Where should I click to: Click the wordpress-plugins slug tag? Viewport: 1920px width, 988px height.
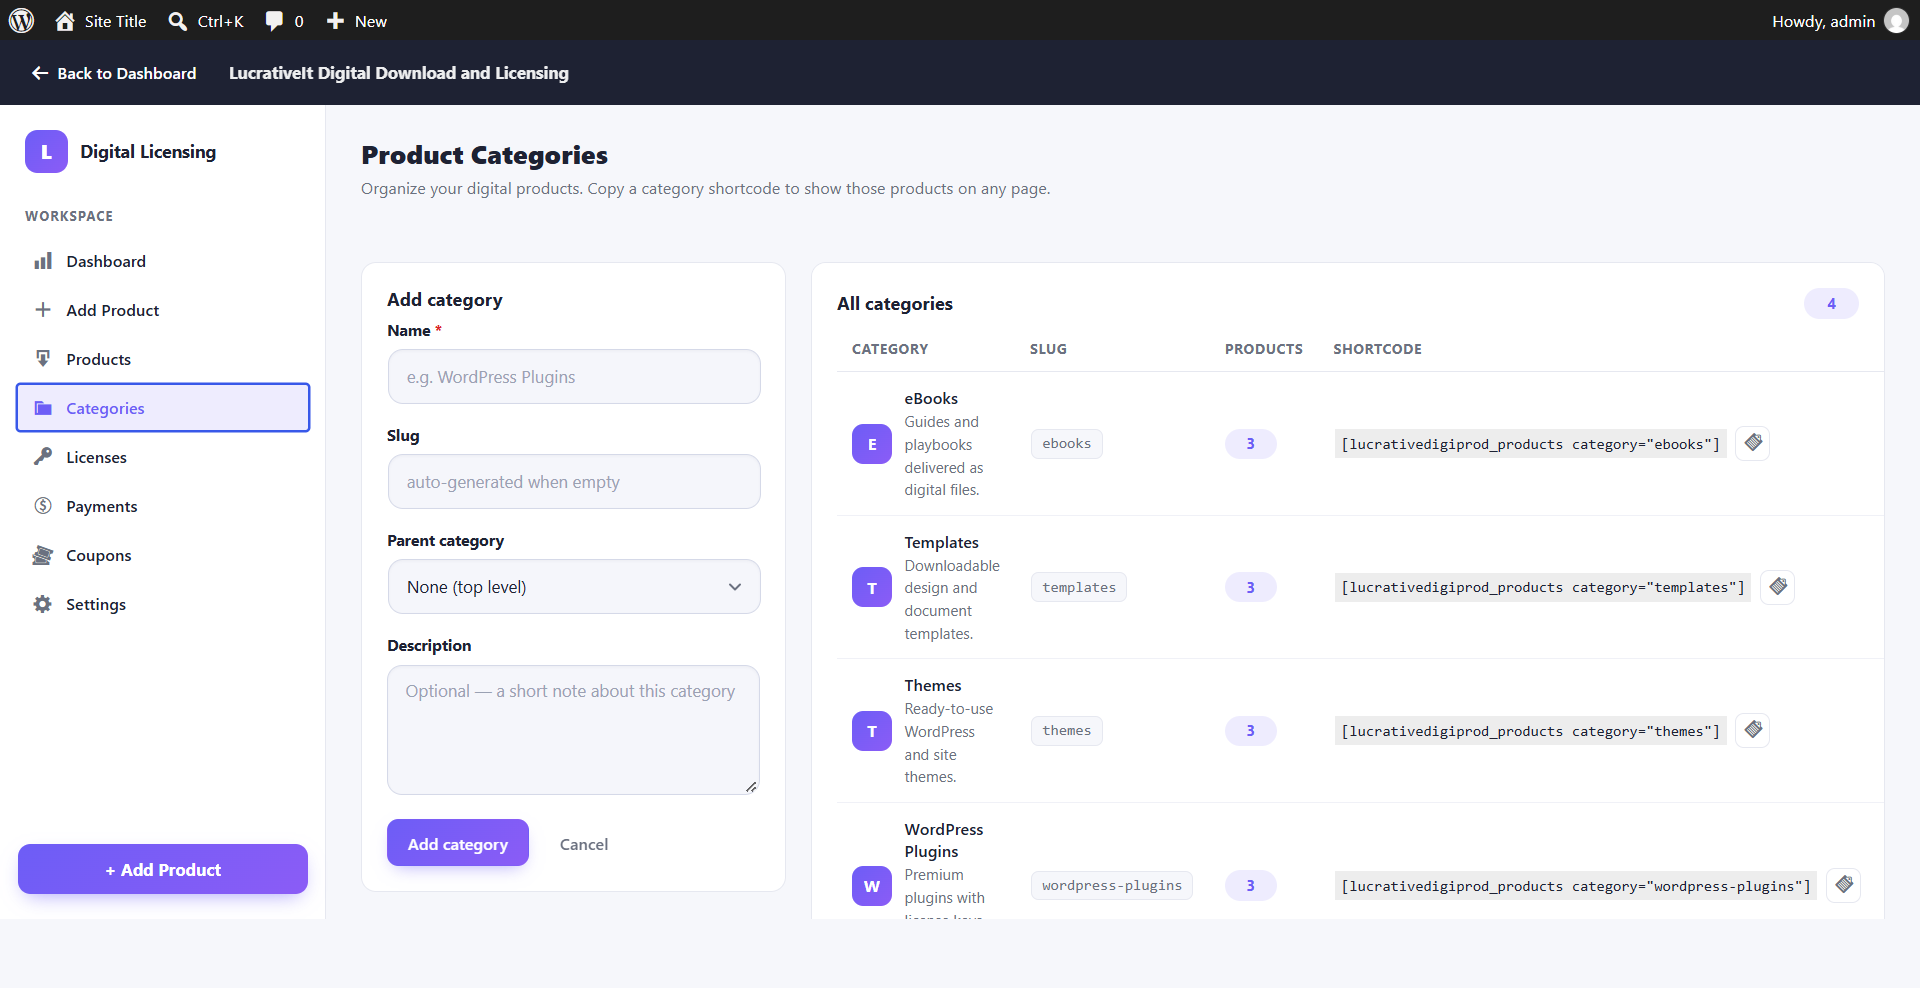1112,885
